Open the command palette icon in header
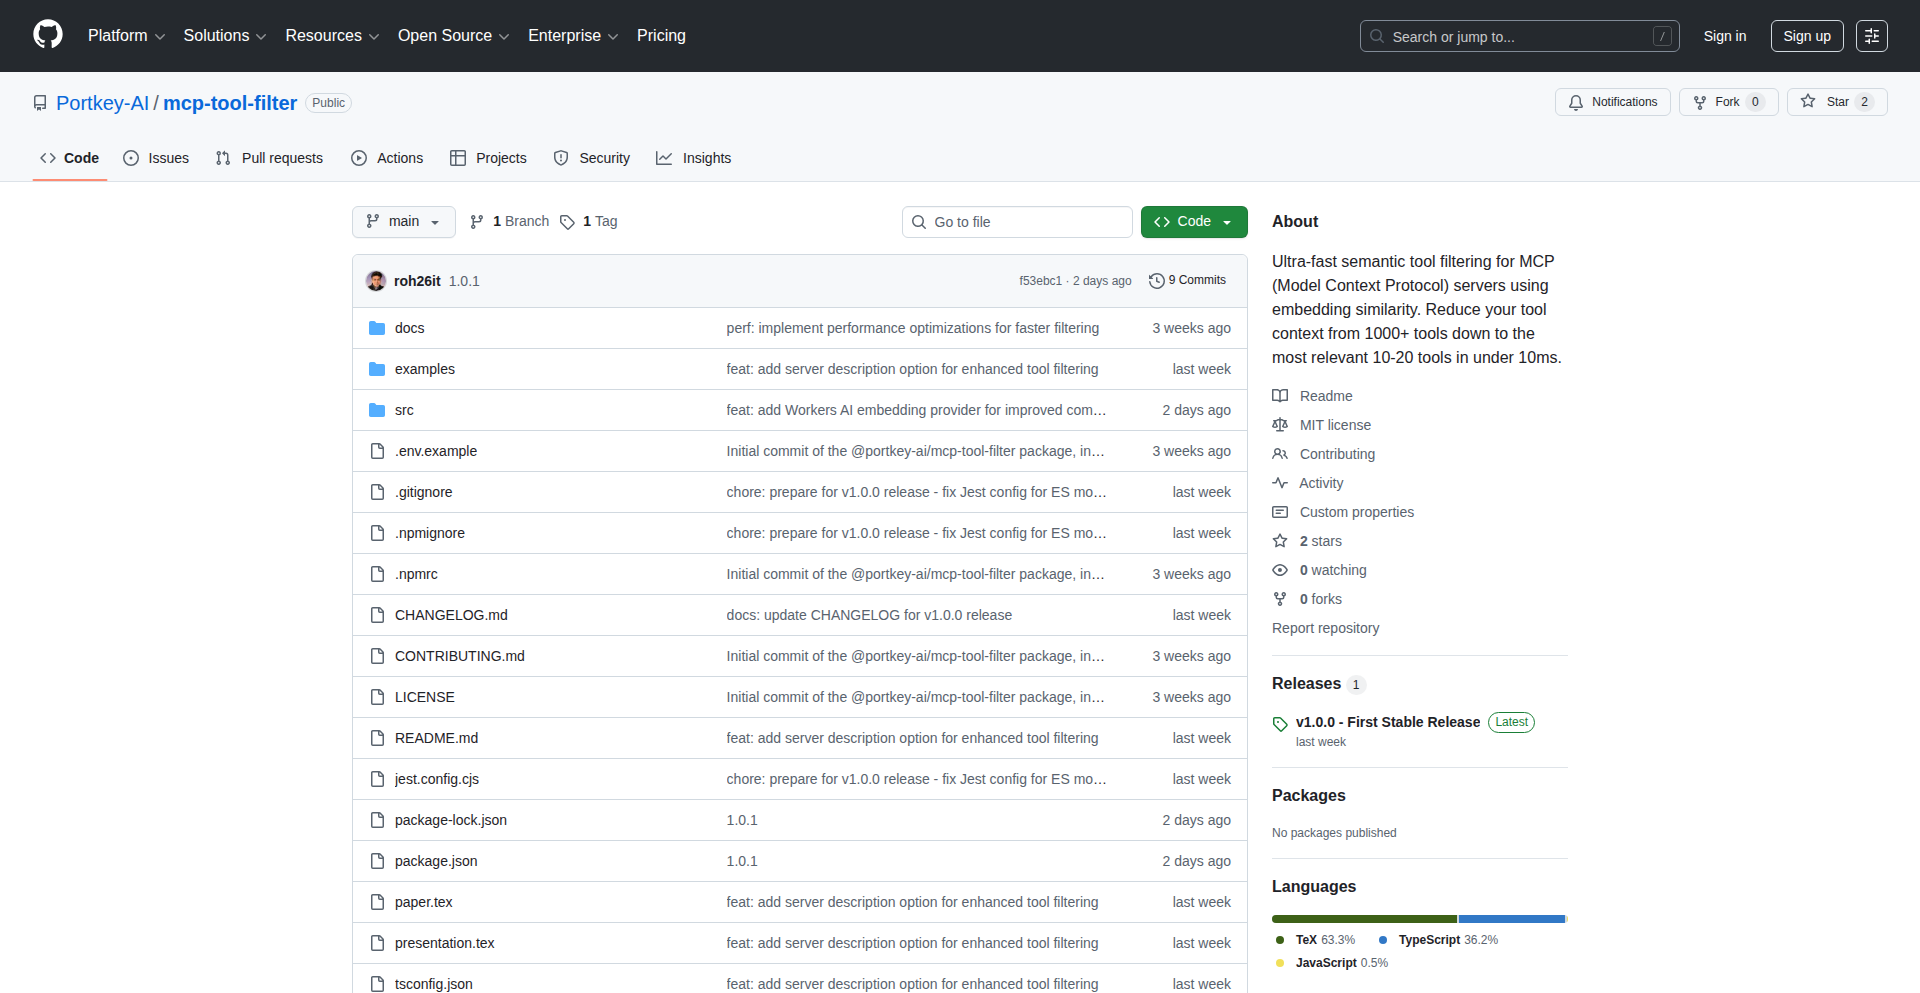1920x993 pixels. [x=1871, y=36]
